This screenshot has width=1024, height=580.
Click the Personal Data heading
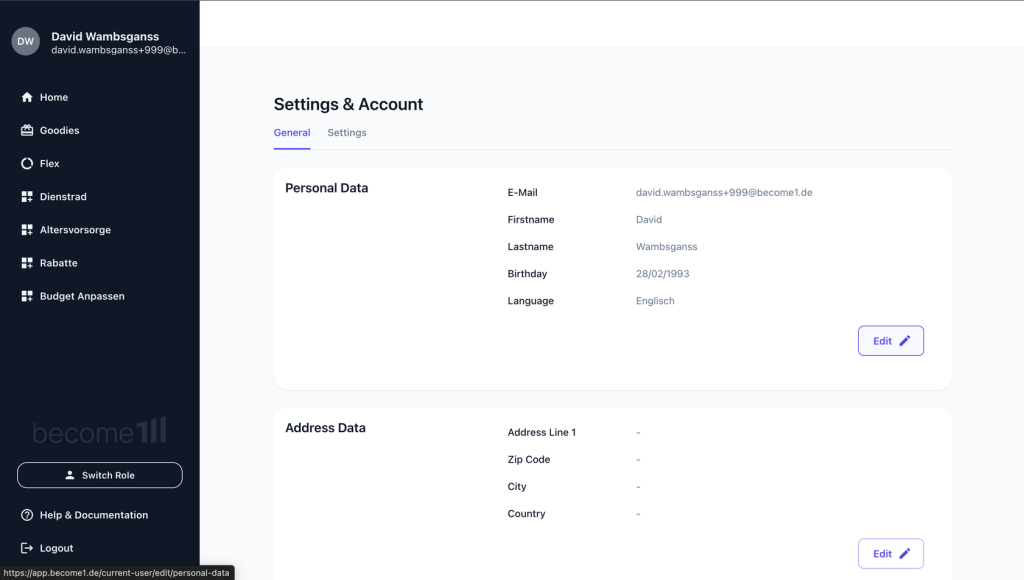327,188
